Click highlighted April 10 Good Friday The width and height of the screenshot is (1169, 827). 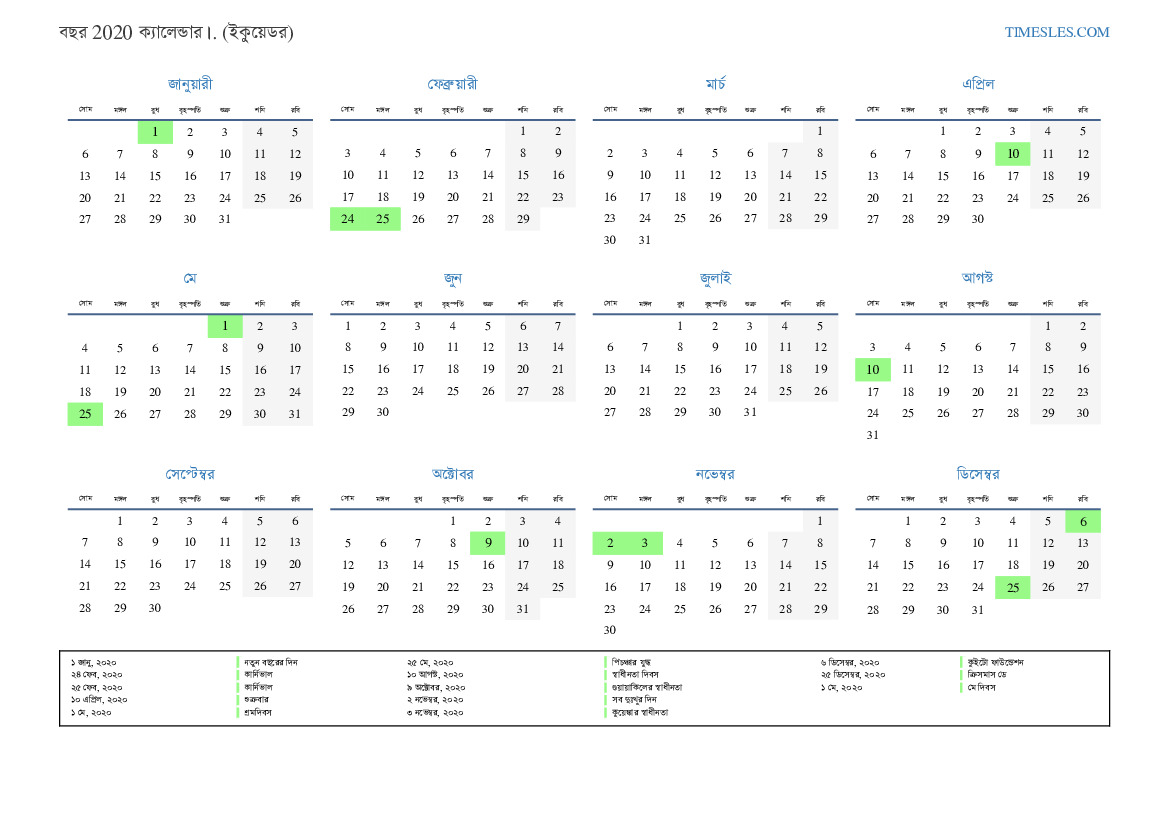(x=1012, y=154)
